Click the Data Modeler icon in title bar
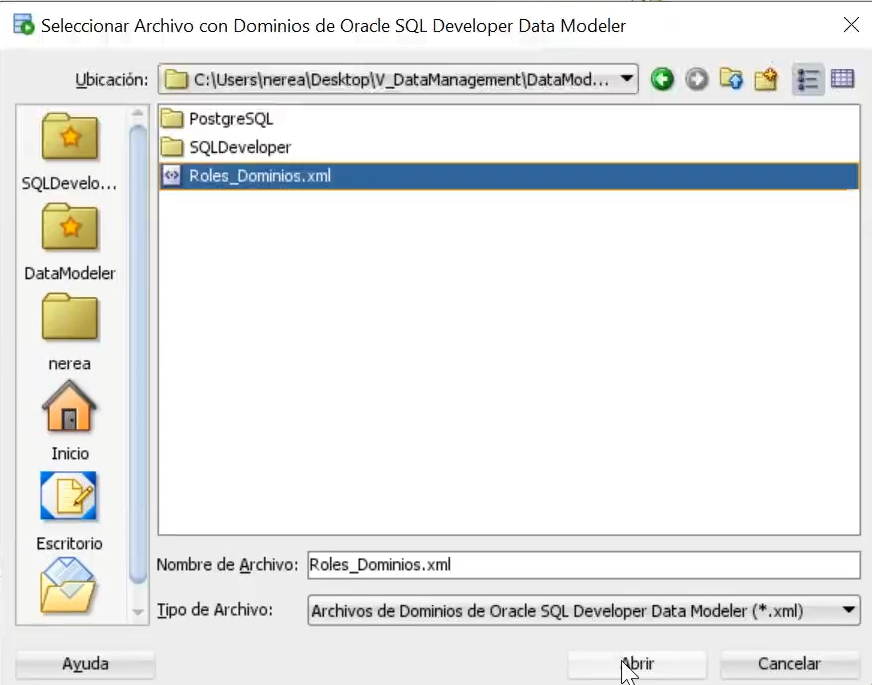872x685 pixels. click(23, 25)
